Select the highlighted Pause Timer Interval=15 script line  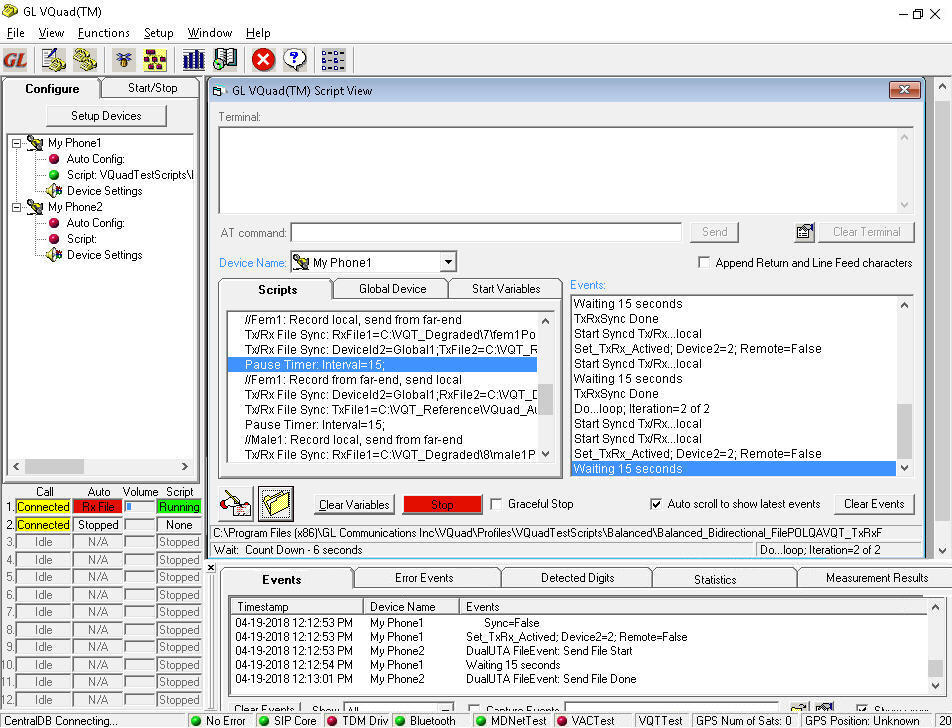[x=382, y=365]
